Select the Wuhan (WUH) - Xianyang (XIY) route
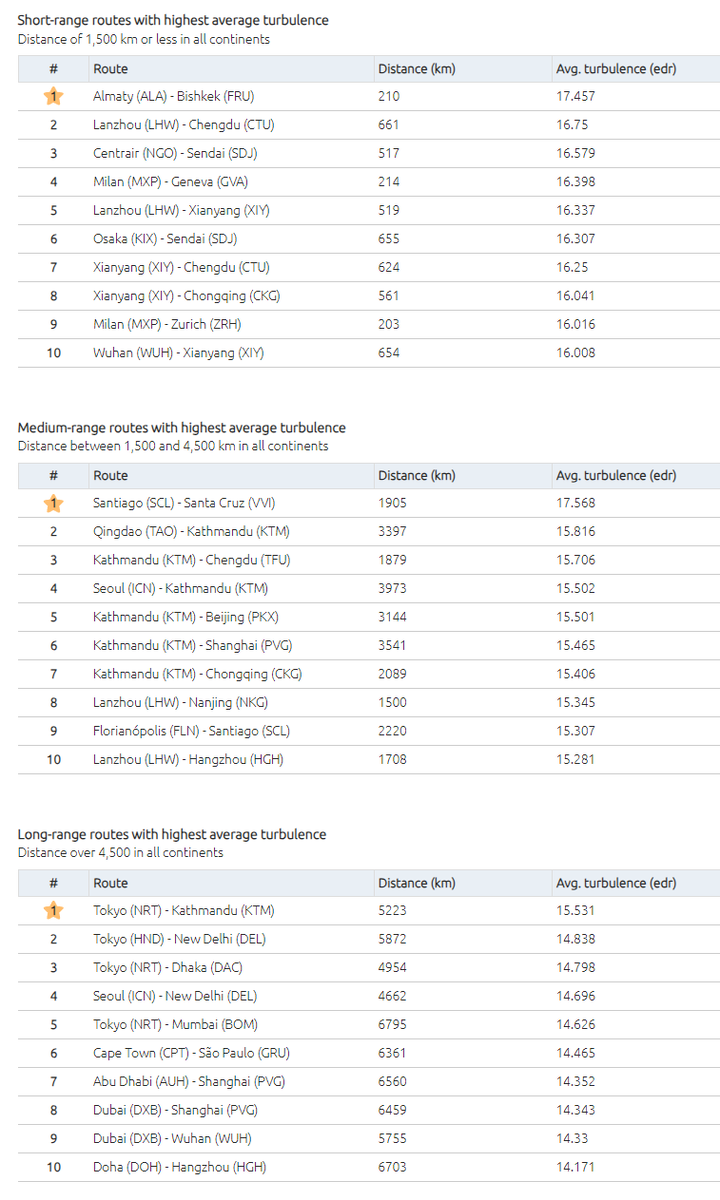The image size is (720, 1200). 178,353
